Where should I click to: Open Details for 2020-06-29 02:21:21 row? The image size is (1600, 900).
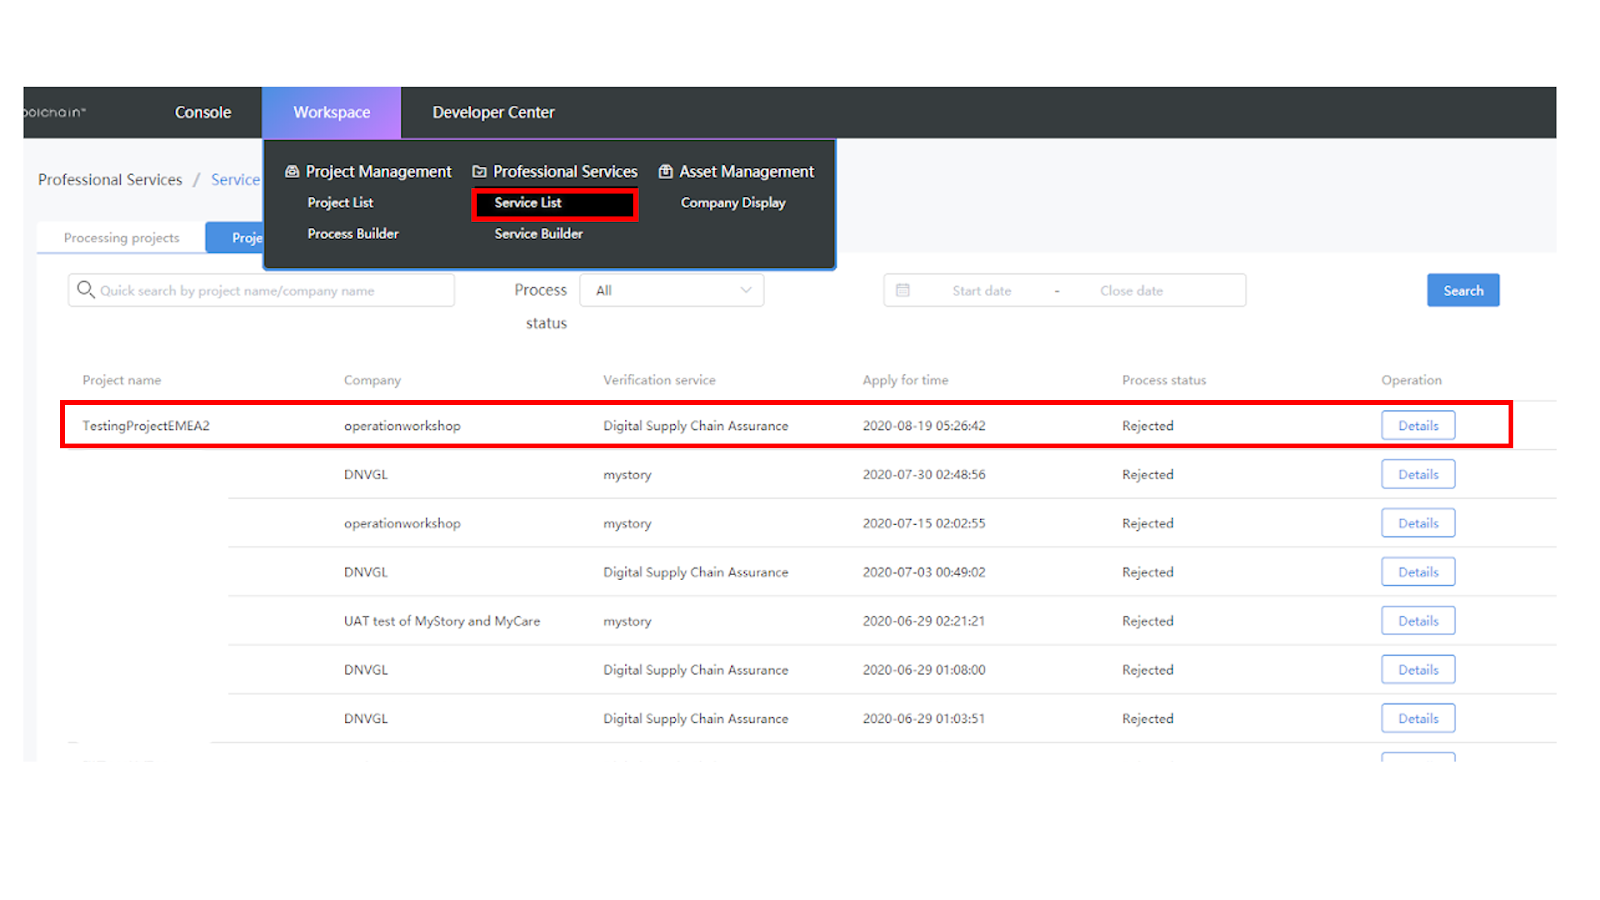click(x=1418, y=621)
